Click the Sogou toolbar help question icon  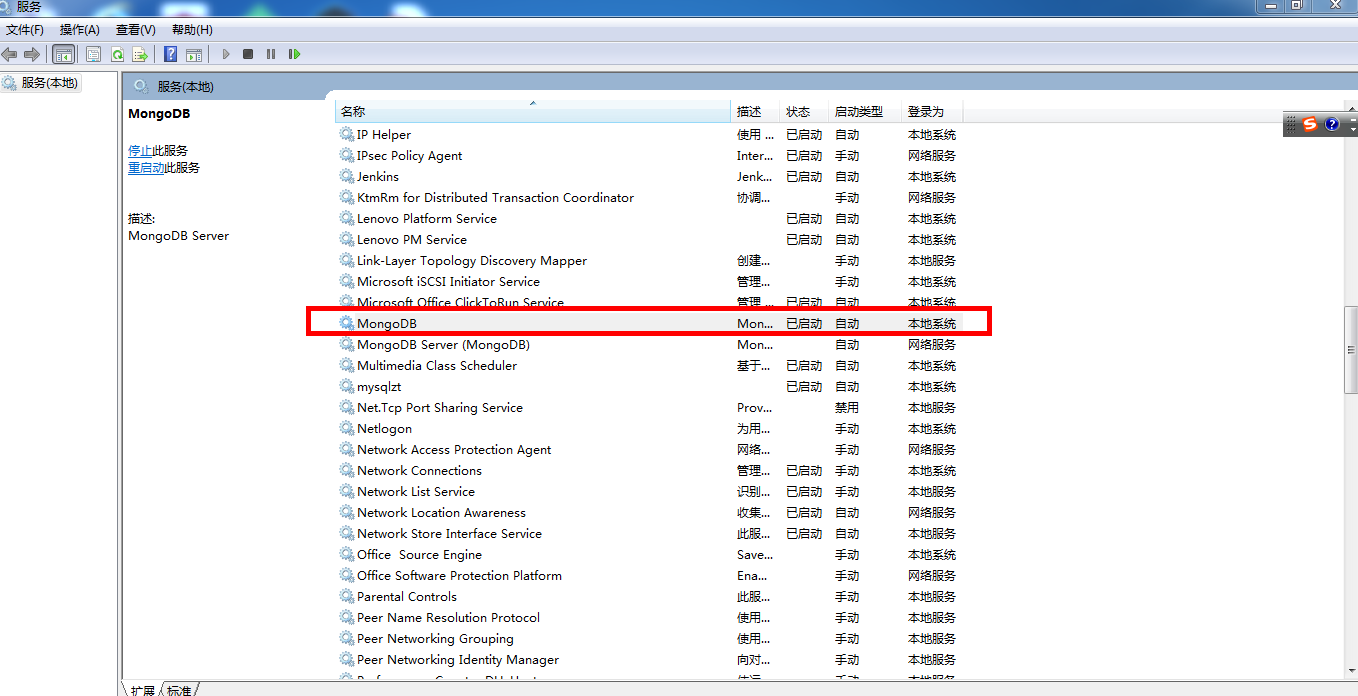click(1332, 124)
